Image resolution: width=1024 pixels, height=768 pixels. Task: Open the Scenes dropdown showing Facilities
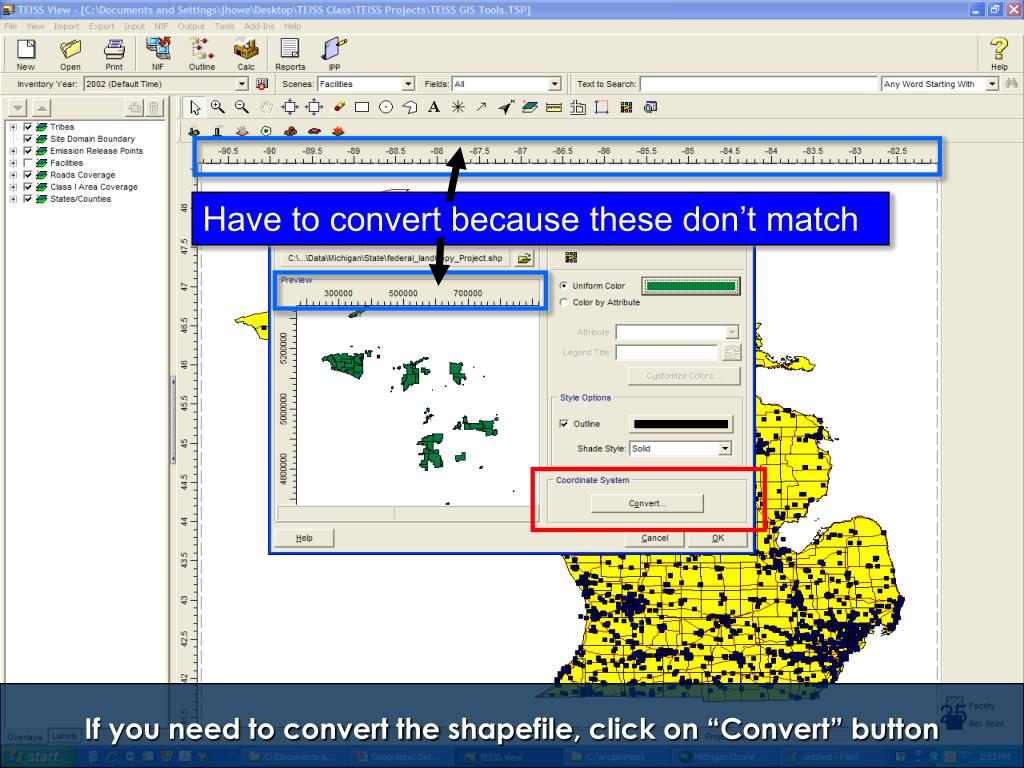(x=408, y=84)
